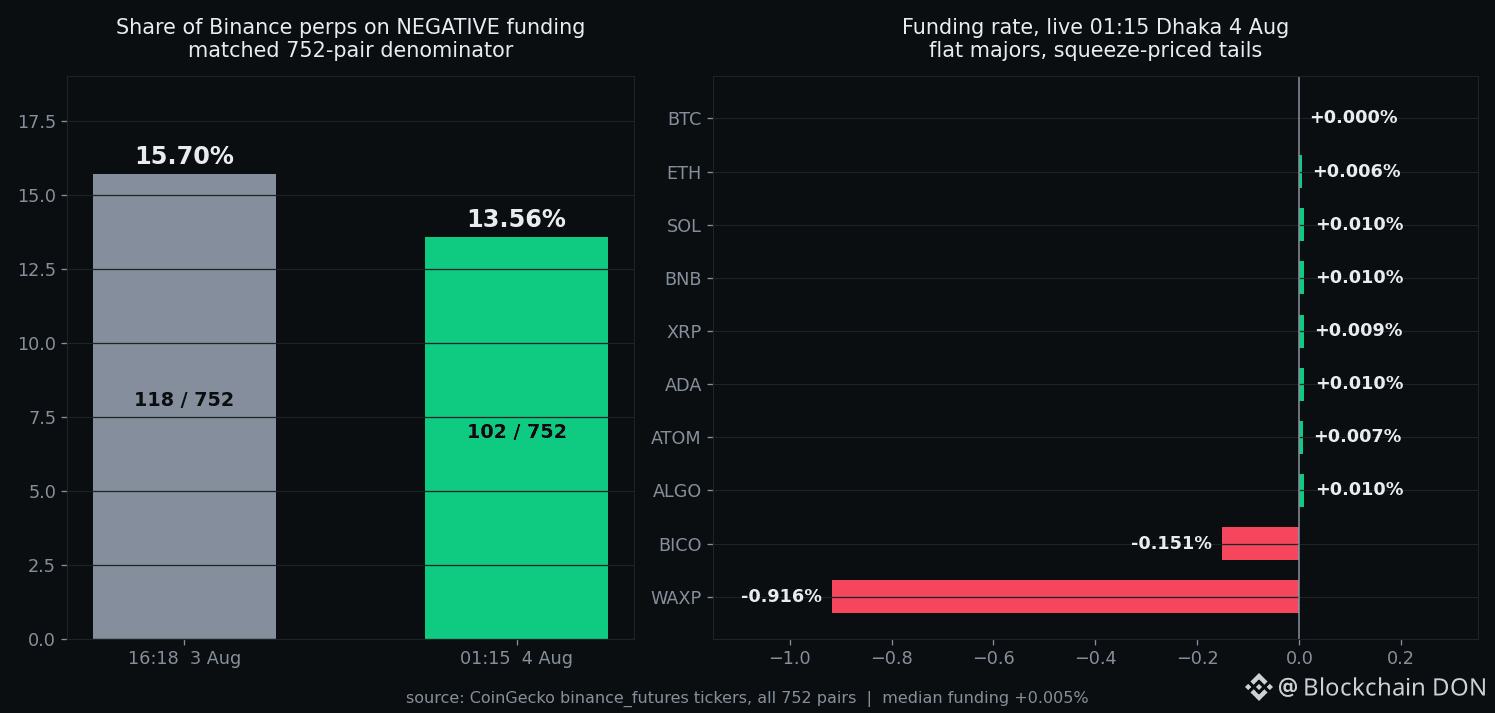Click the "-0.151%" BICO funding value
This screenshot has height=713, width=1495.
pyautogui.click(x=1171, y=544)
